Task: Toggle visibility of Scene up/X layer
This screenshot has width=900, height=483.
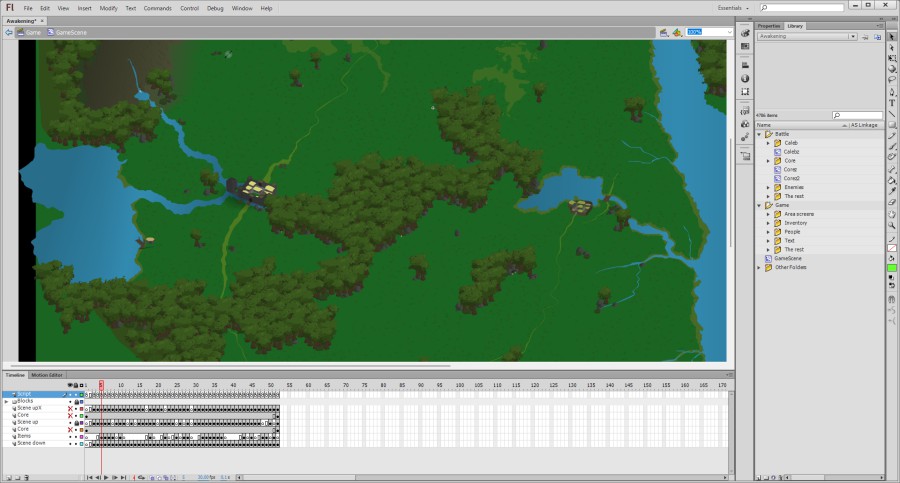Action: pos(70,408)
